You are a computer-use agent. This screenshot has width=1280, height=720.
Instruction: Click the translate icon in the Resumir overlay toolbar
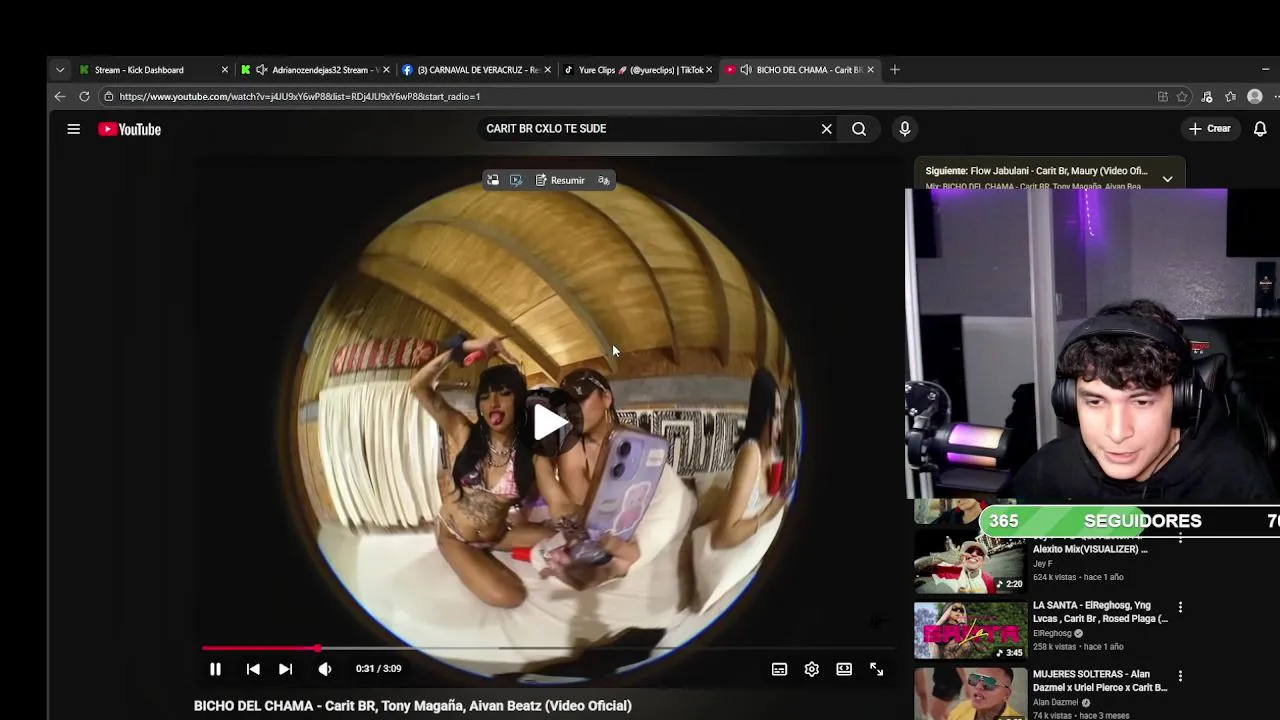pos(604,180)
